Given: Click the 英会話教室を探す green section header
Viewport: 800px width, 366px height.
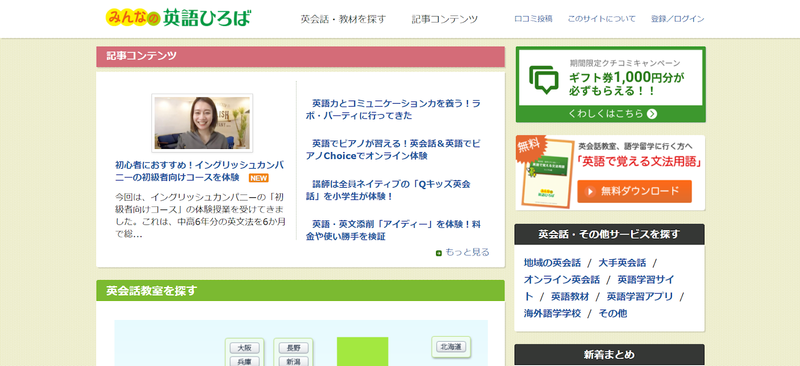Looking at the screenshot, I should pyautogui.click(x=301, y=290).
